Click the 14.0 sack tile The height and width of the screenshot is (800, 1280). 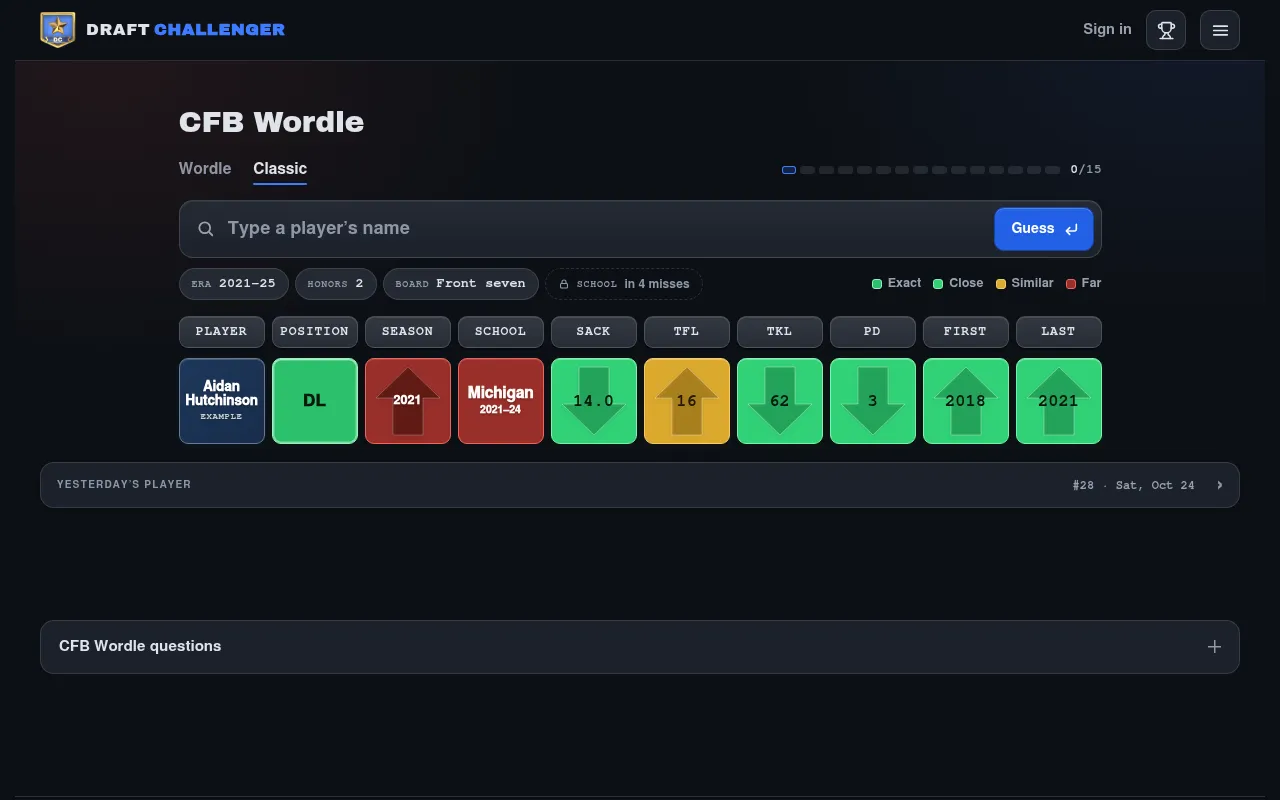594,401
